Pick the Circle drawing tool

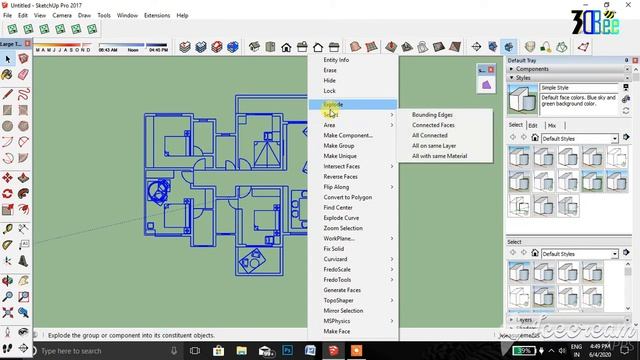coord(7,126)
